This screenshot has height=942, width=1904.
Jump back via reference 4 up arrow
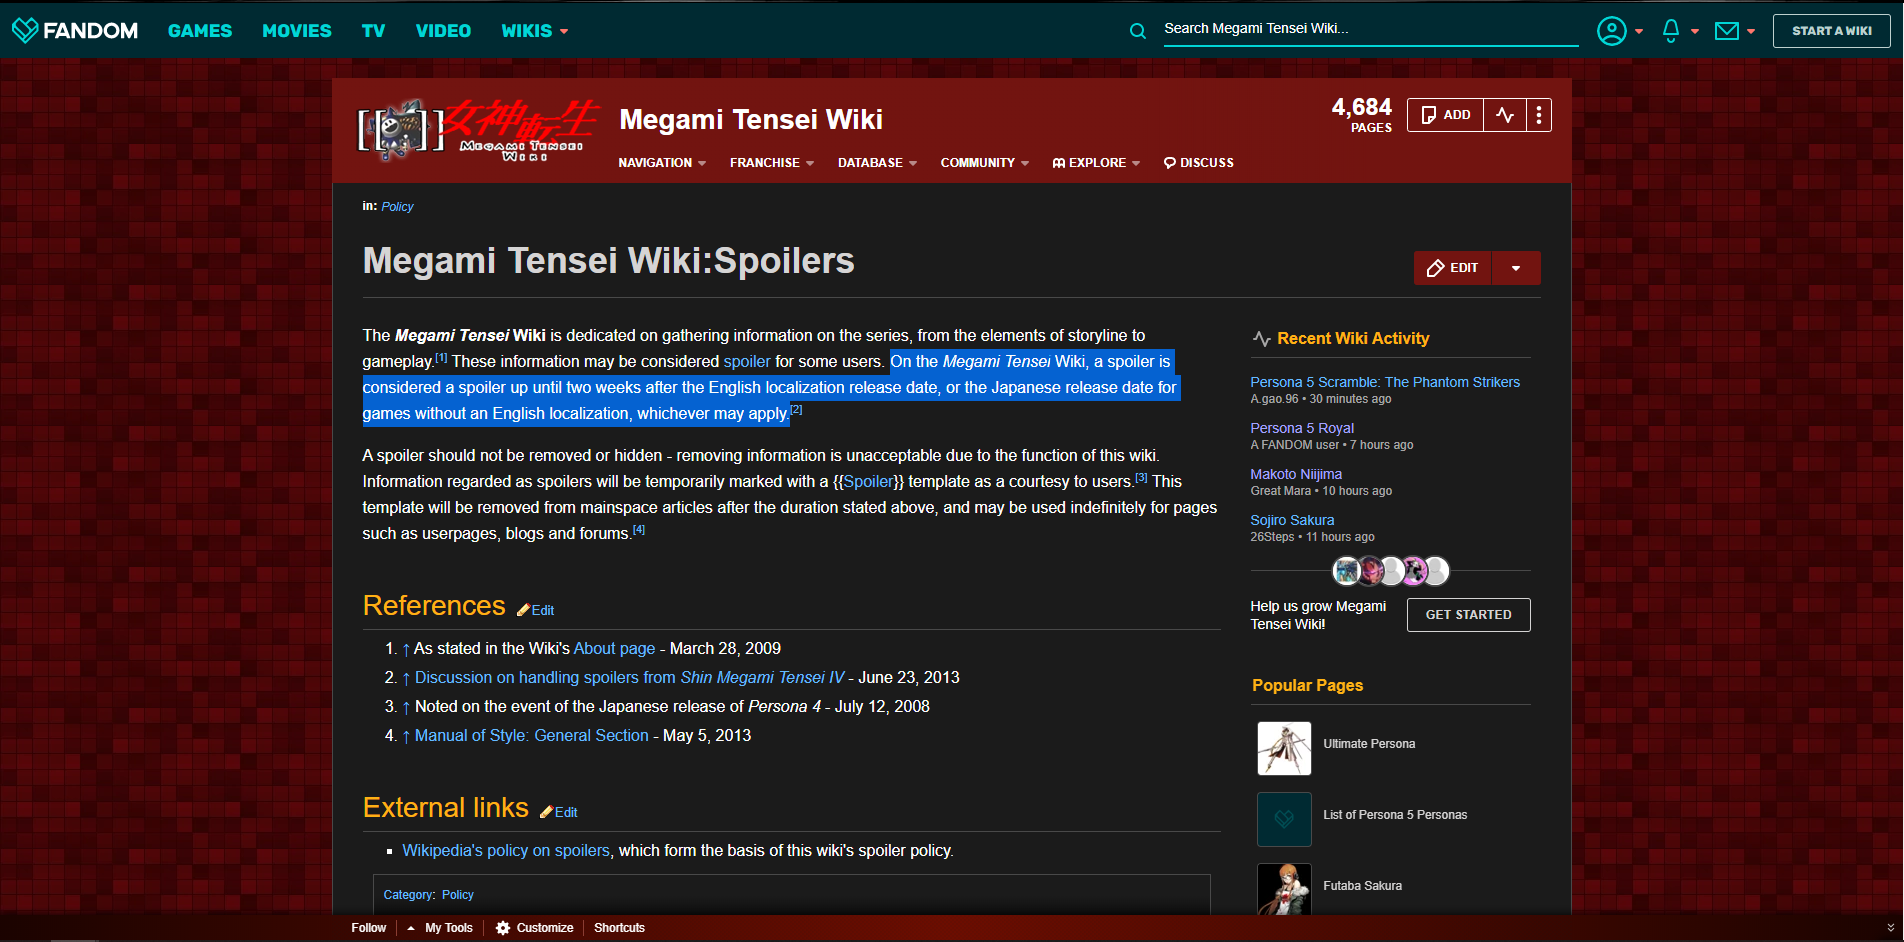pyautogui.click(x=406, y=736)
